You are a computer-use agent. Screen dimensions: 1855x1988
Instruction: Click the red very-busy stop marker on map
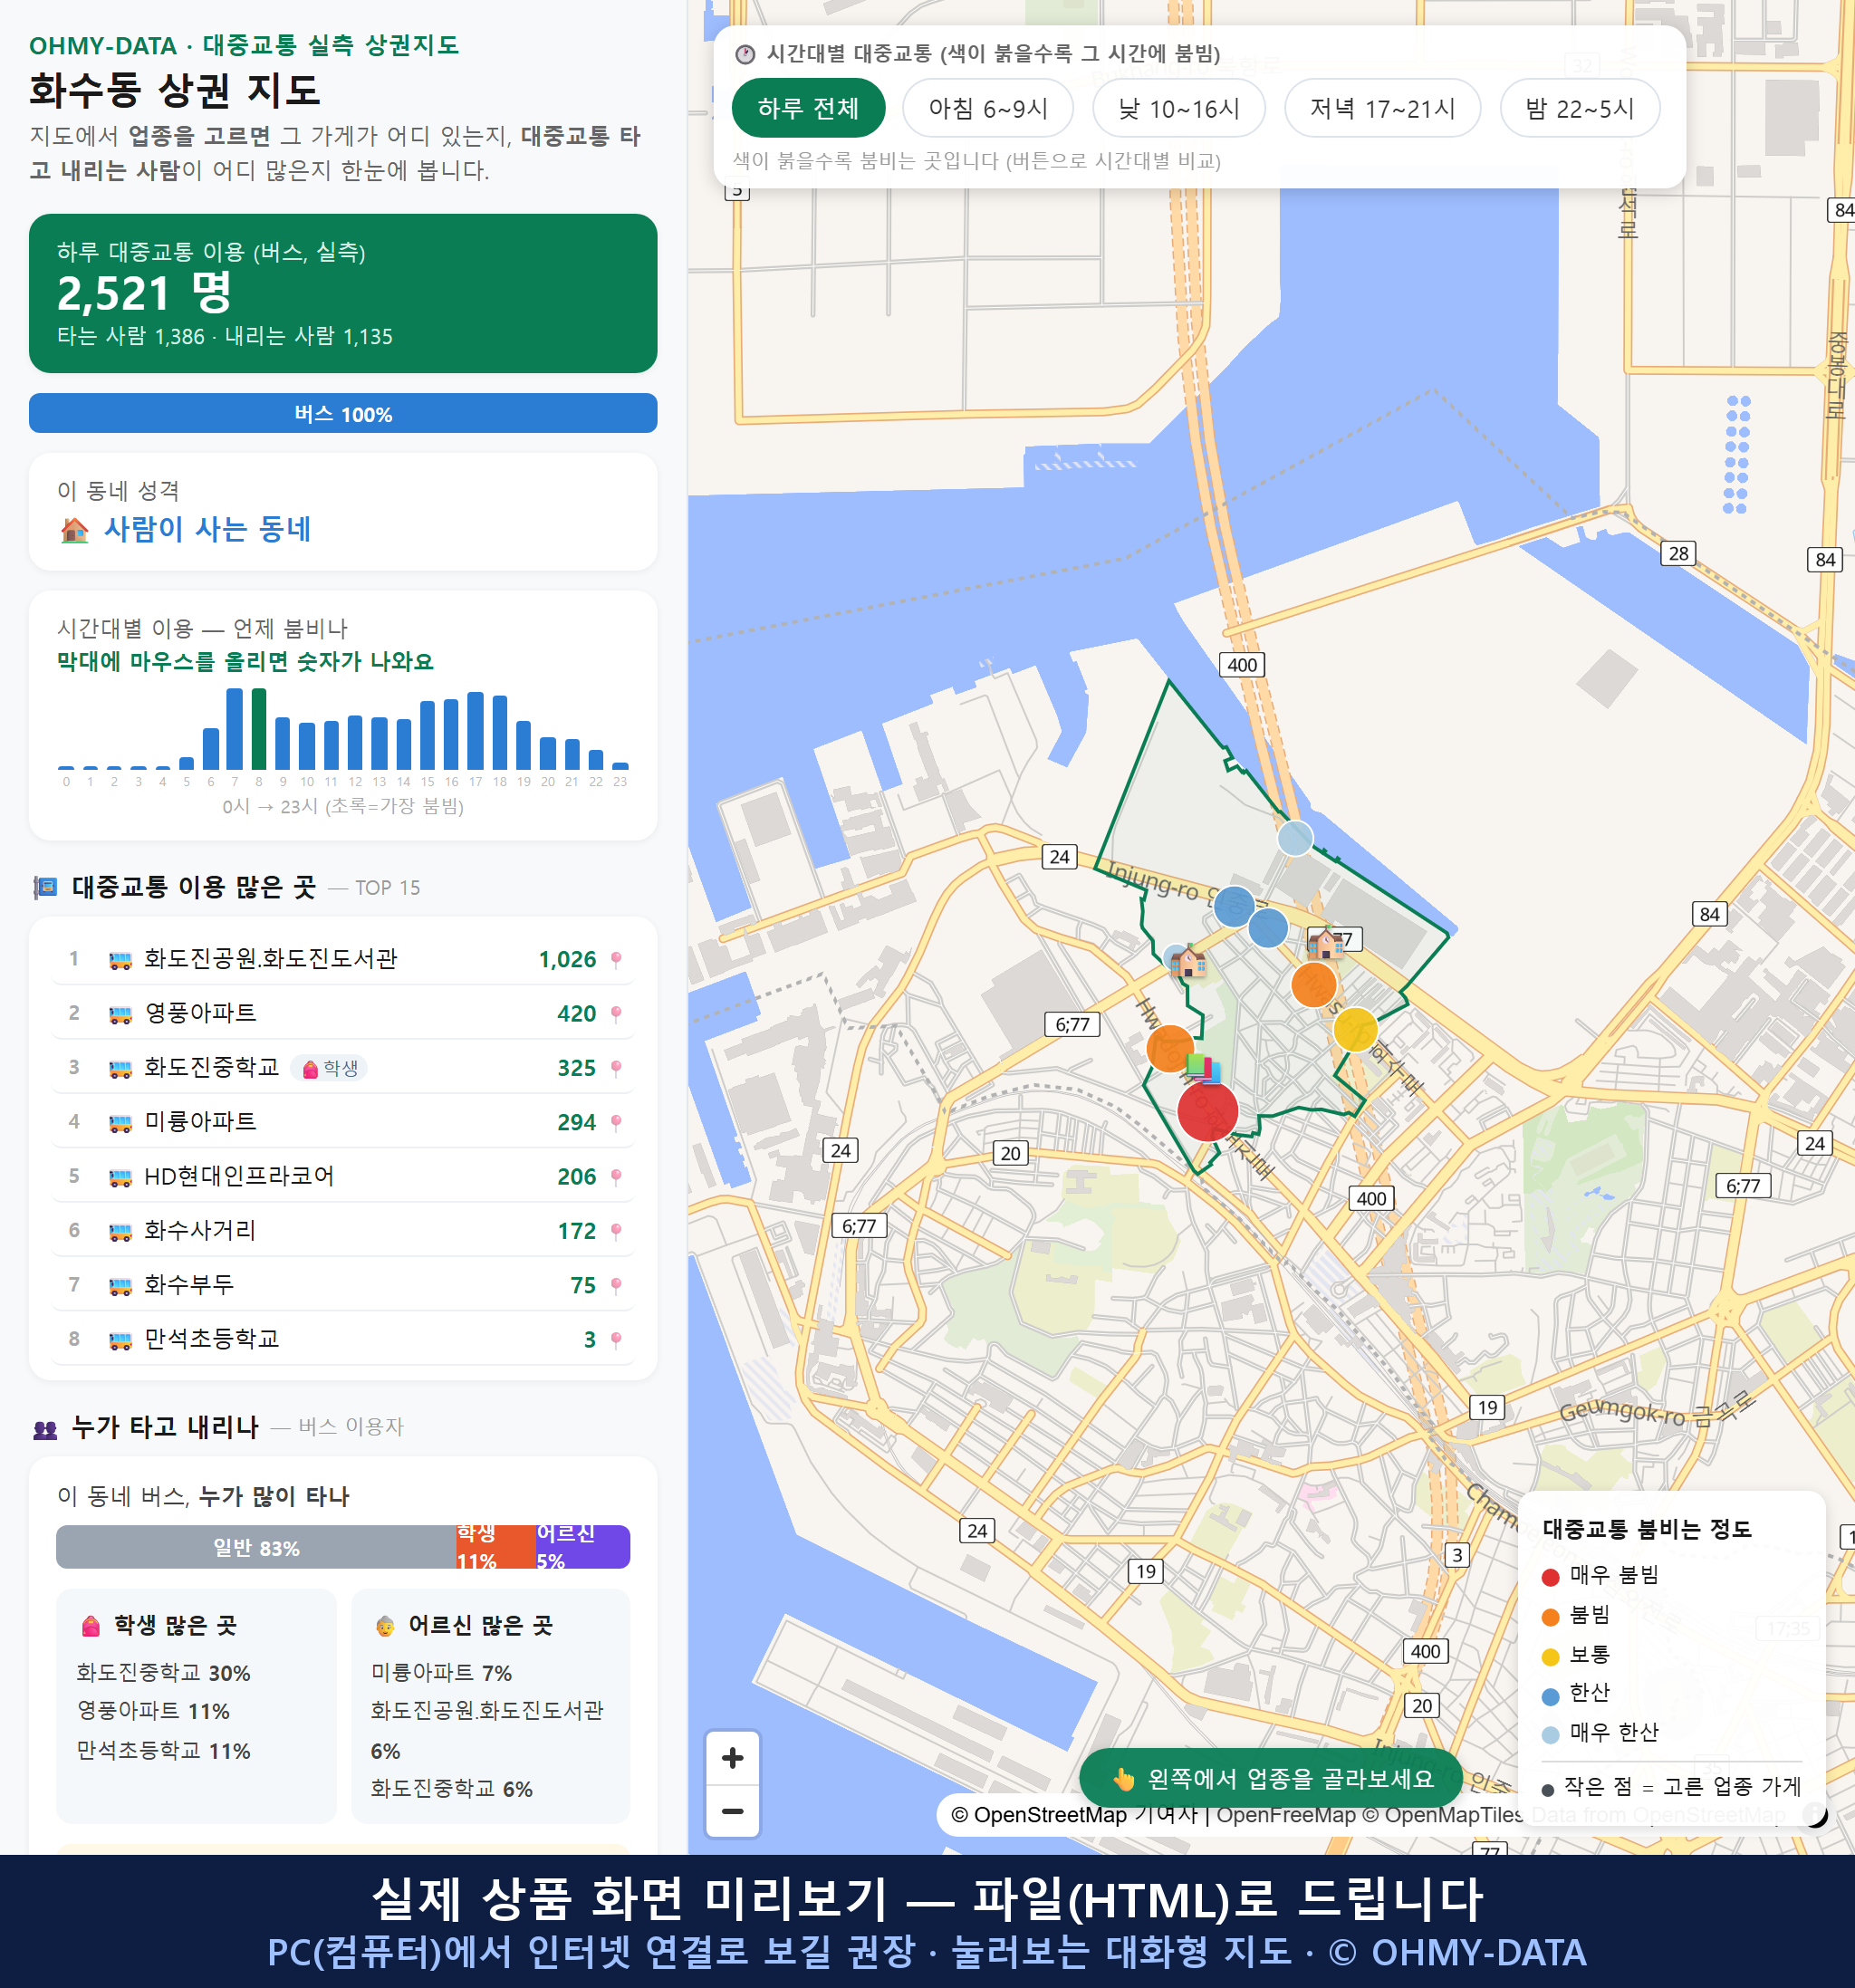1207,1111
